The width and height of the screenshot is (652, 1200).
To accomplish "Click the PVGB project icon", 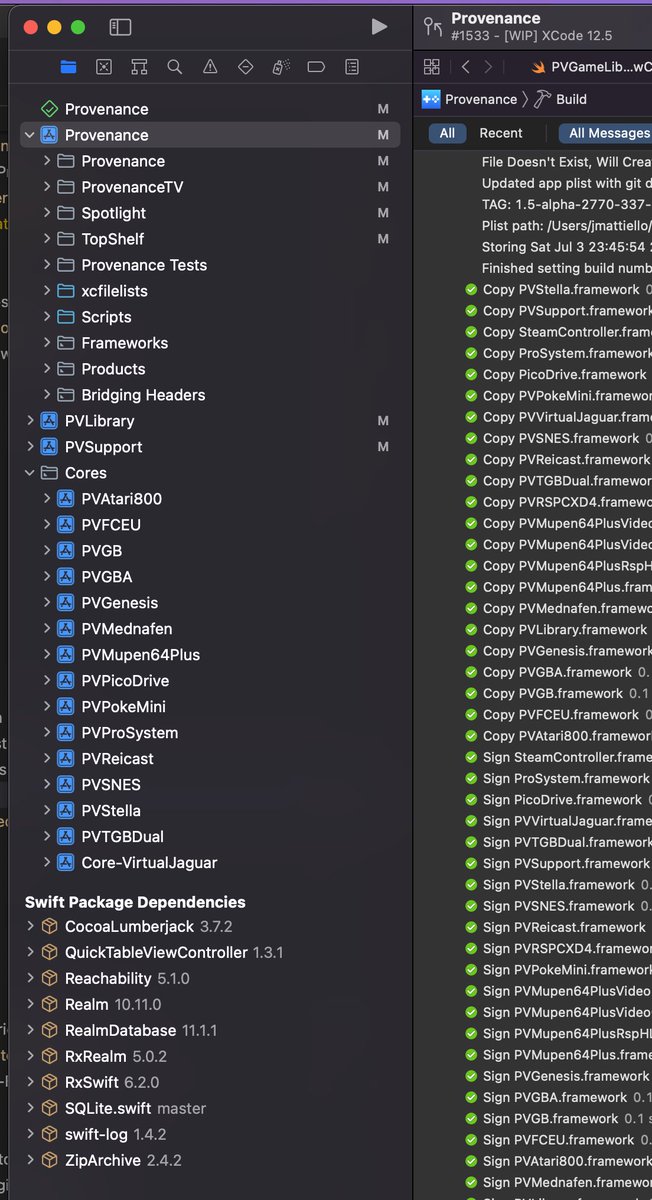I will coord(66,551).
